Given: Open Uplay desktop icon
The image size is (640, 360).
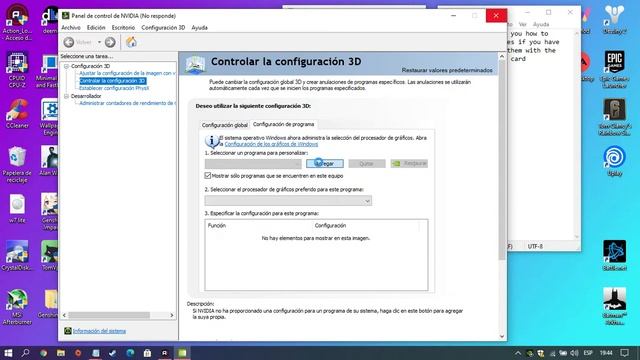Looking at the screenshot, I should coord(614,162).
